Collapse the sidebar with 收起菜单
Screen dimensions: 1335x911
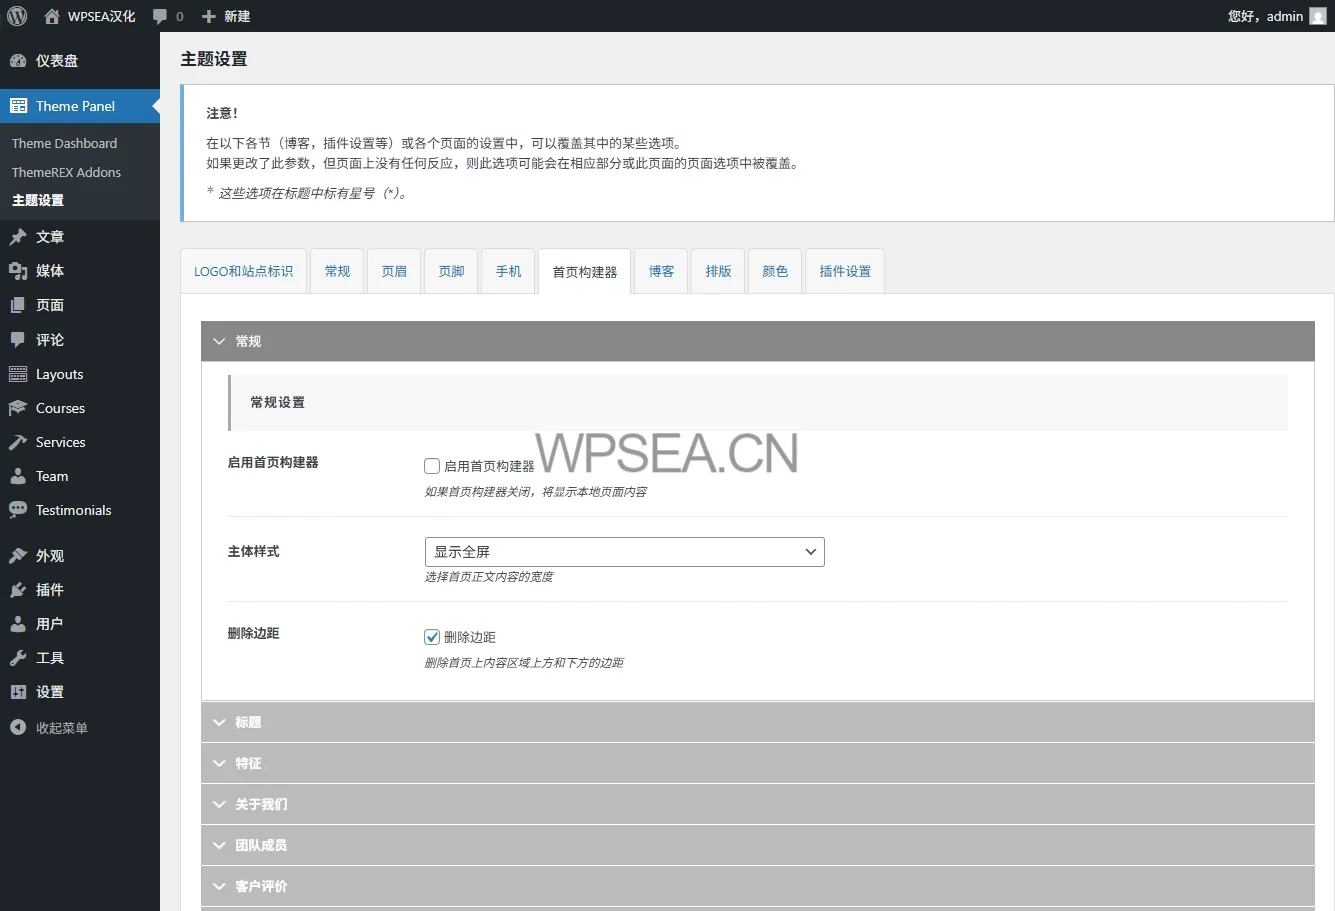pyautogui.click(x=61, y=728)
